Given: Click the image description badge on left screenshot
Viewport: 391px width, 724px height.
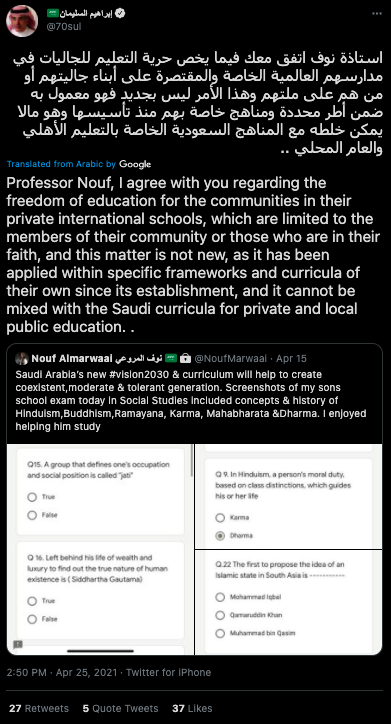Looking at the screenshot, I should pos(18,644).
